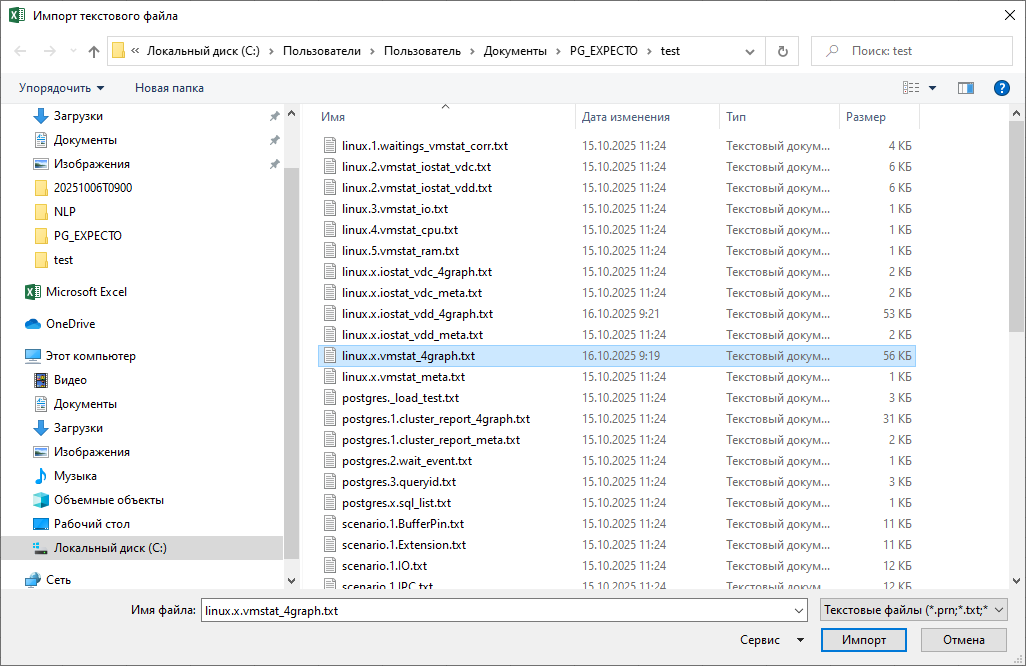Click the Поиск: test search box
1026x666 pixels.
coord(911,51)
